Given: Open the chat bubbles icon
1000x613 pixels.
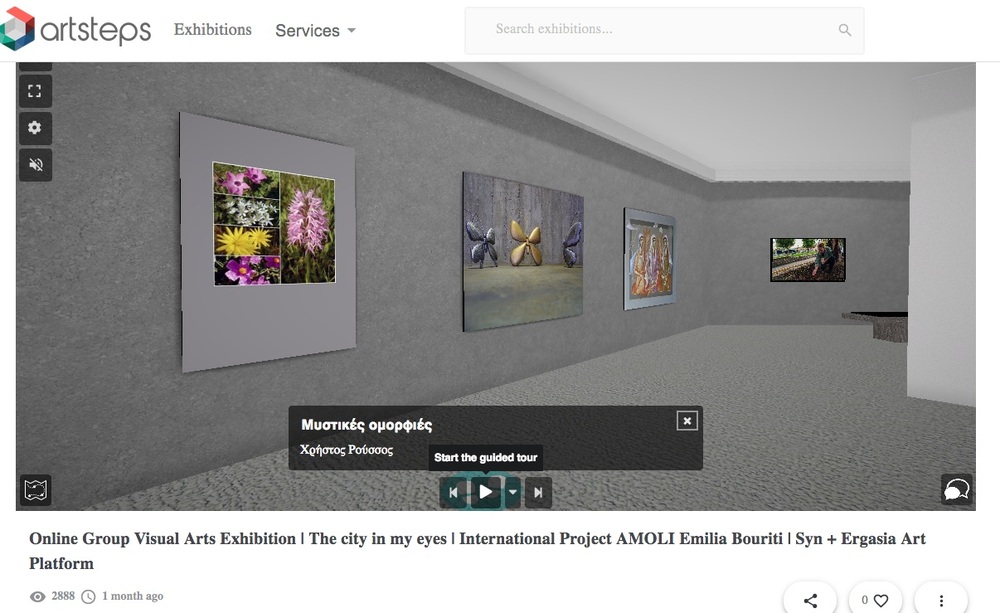Looking at the screenshot, I should coord(956,490).
